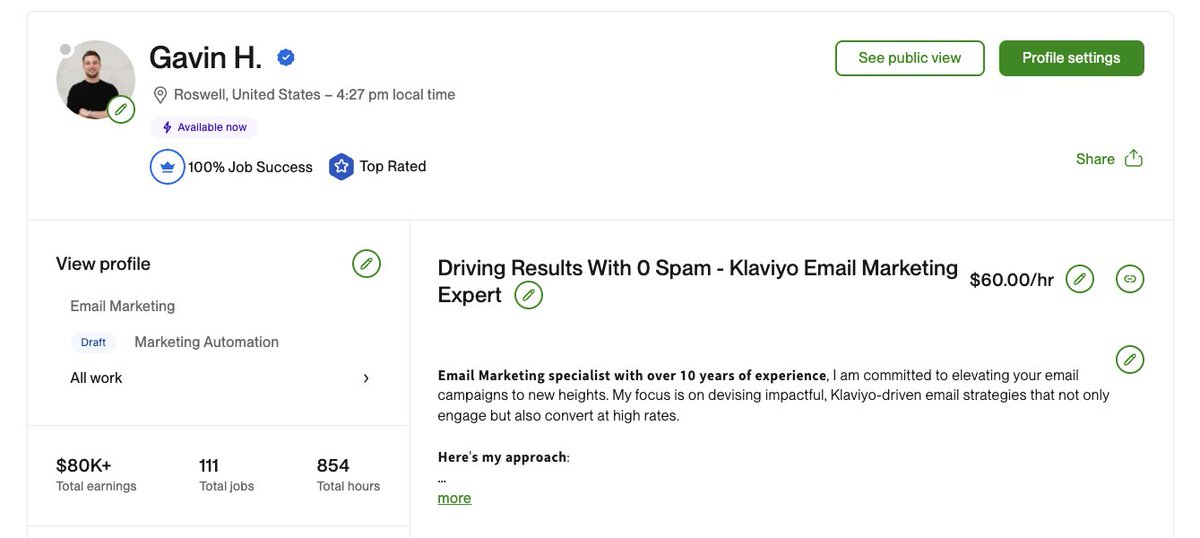Click the blue verified badge next to Gavin H.
The height and width of the screenshot is (538, 1200).
click(286, 58)
